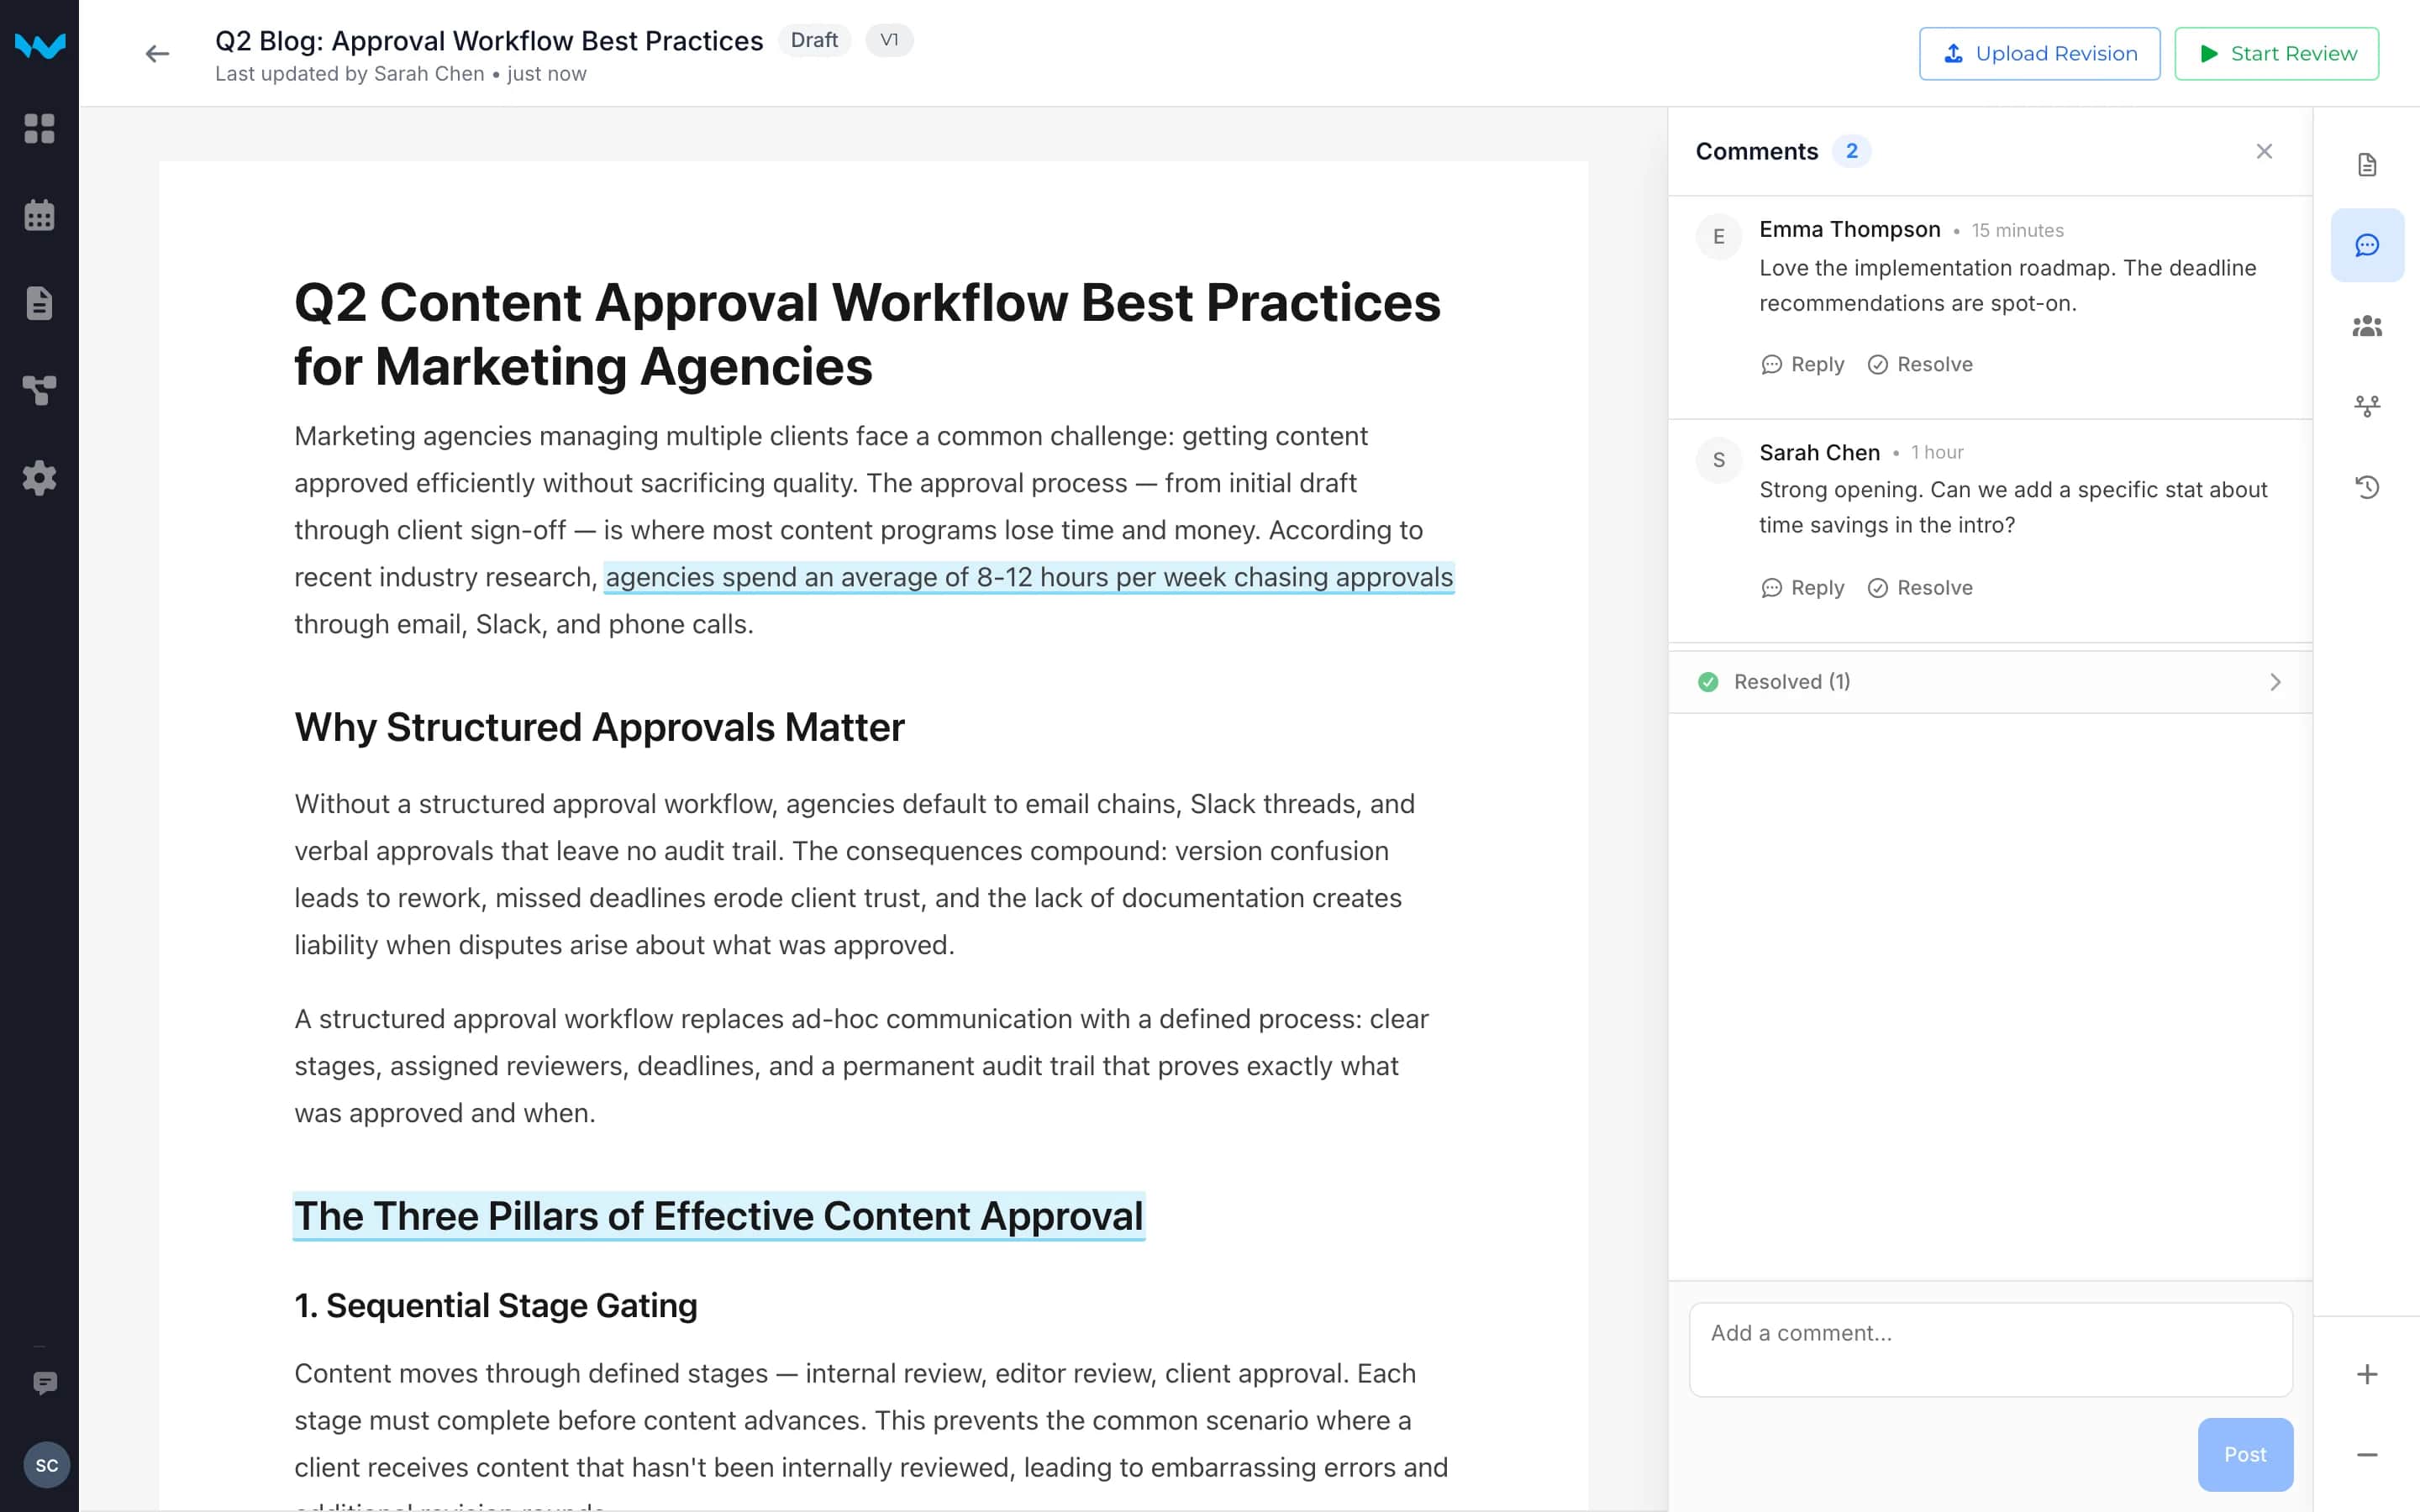
Task: Click the comments count badge 2
Action: click(x=1851, y=151)
